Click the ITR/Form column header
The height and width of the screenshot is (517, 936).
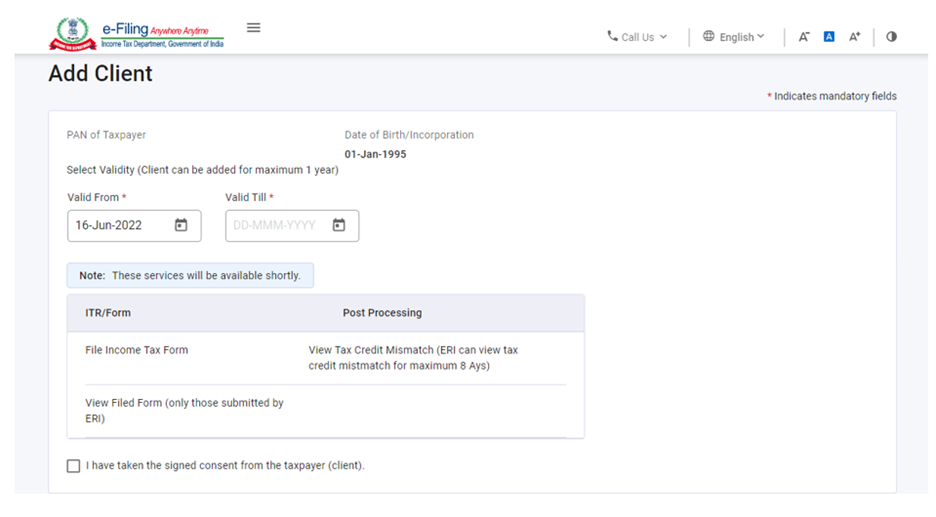(108, 313)
